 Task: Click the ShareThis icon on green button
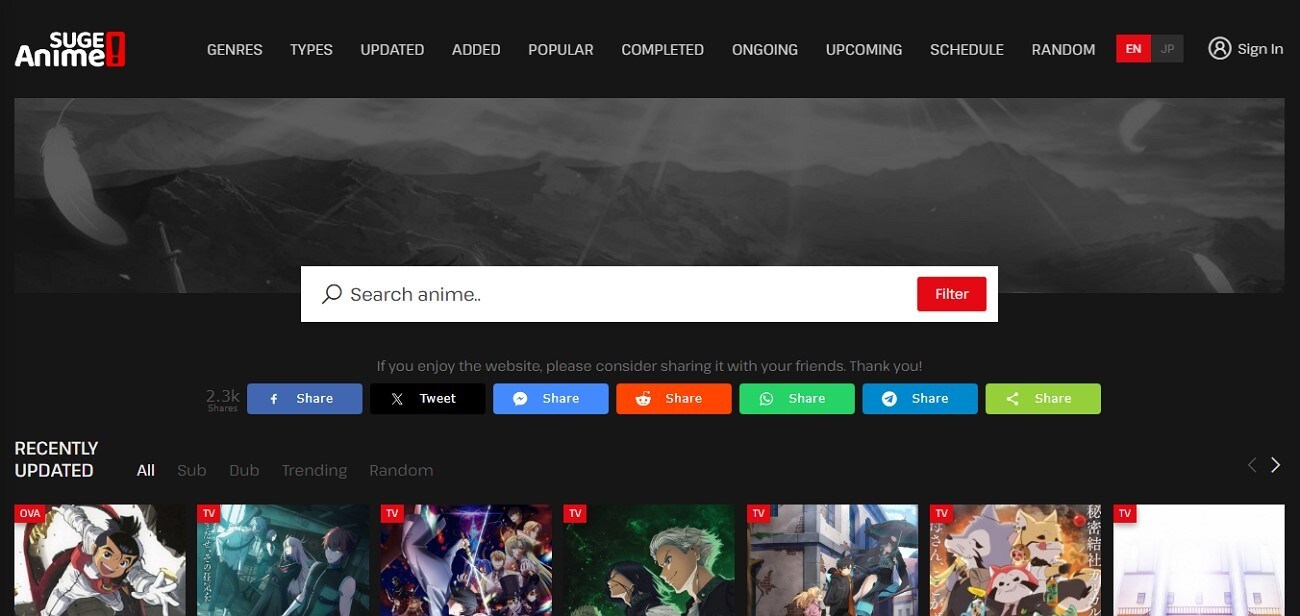click(1012, 398)
